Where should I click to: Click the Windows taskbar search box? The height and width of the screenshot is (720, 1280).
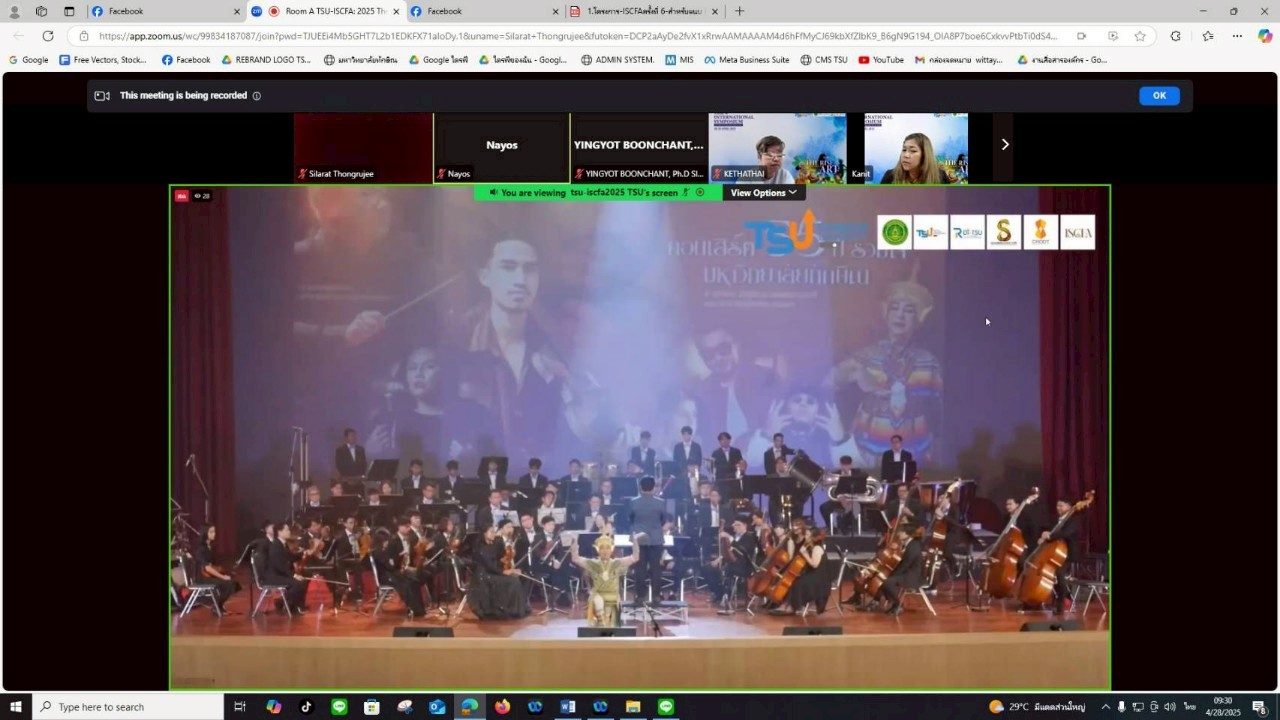(130, 707)
